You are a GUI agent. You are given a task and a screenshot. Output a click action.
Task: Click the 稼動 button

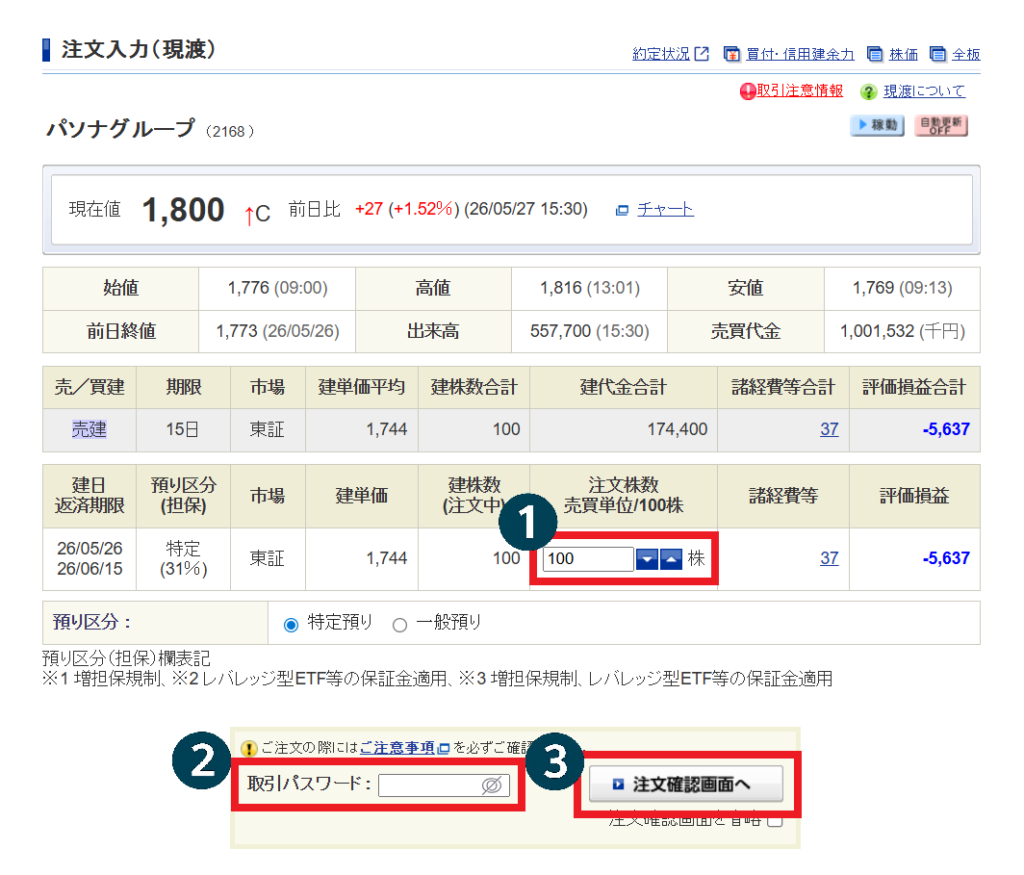click(877, 125)
